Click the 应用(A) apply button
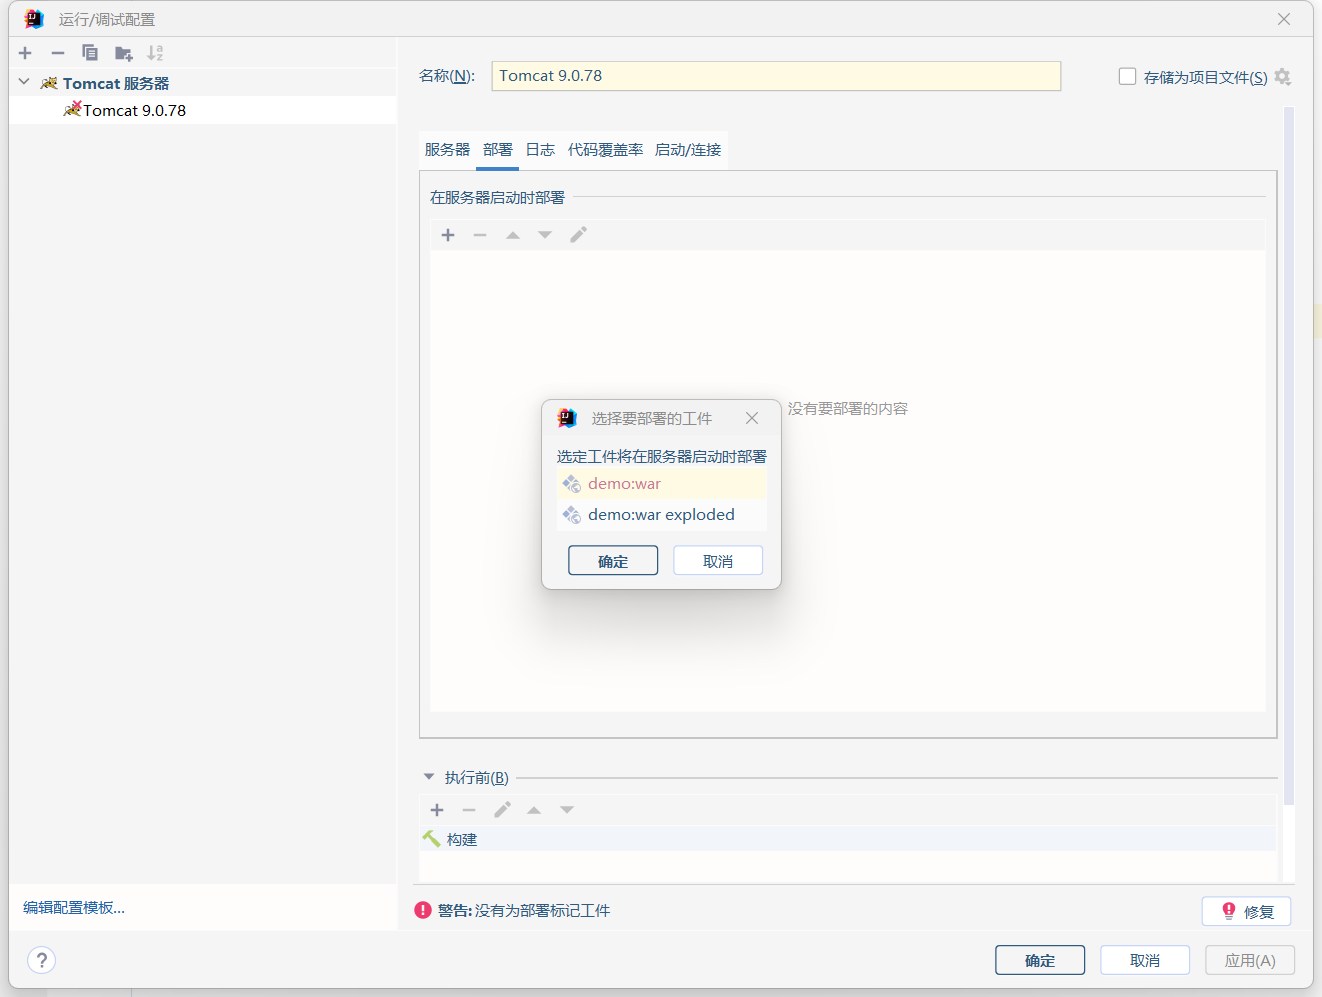Viewport: 1322px width, 997px height. [x=1250, y=960]
